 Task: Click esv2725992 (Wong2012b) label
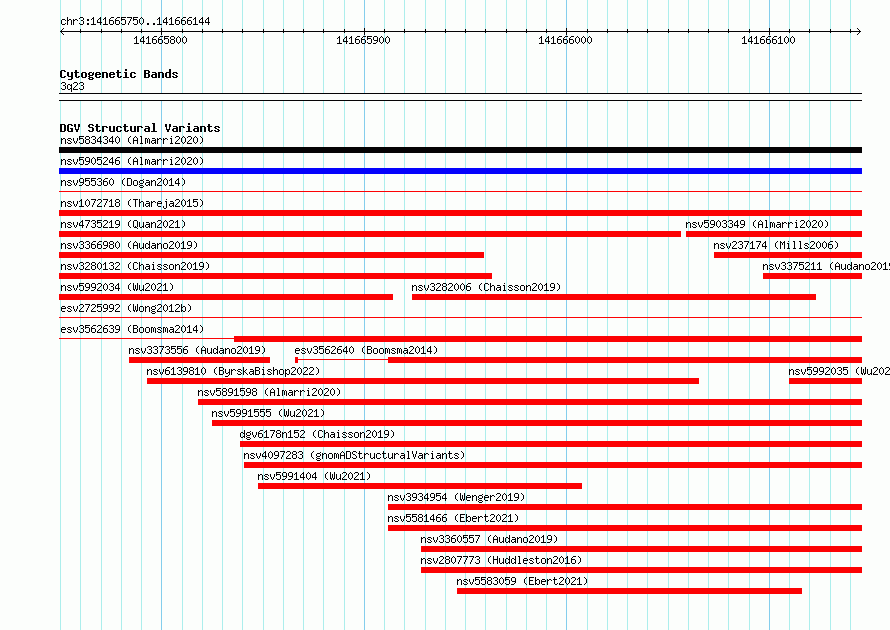(126, 308)
